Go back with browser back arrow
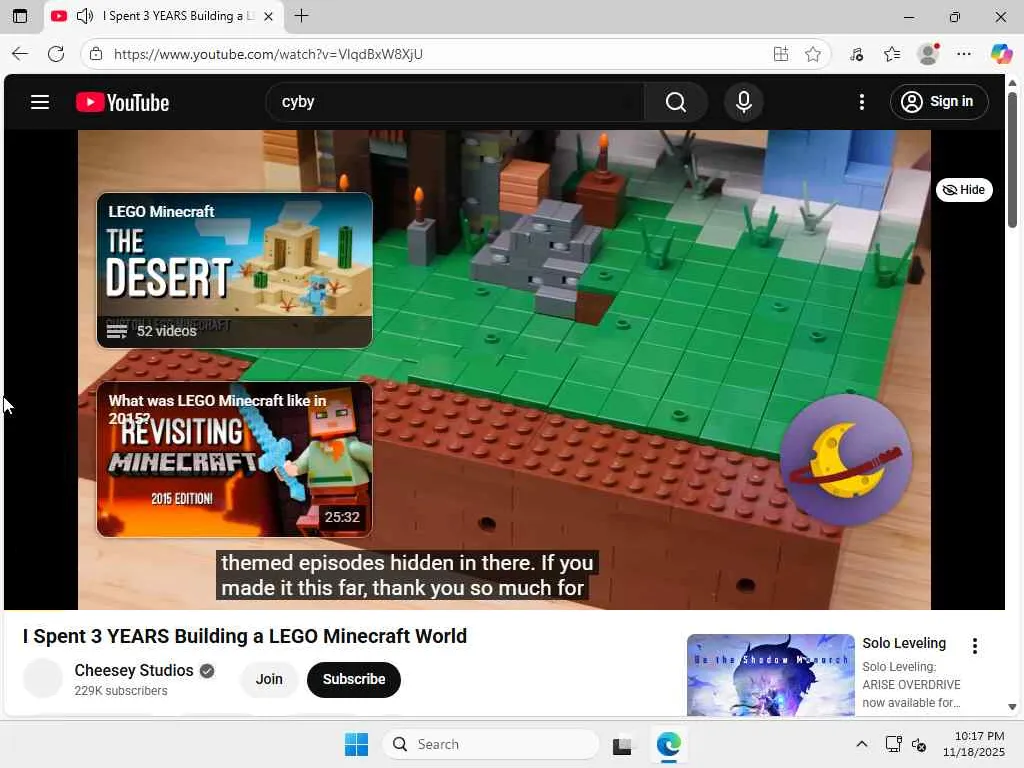Viewport: 1024px width, 768px height. click(x=20, y=54)
